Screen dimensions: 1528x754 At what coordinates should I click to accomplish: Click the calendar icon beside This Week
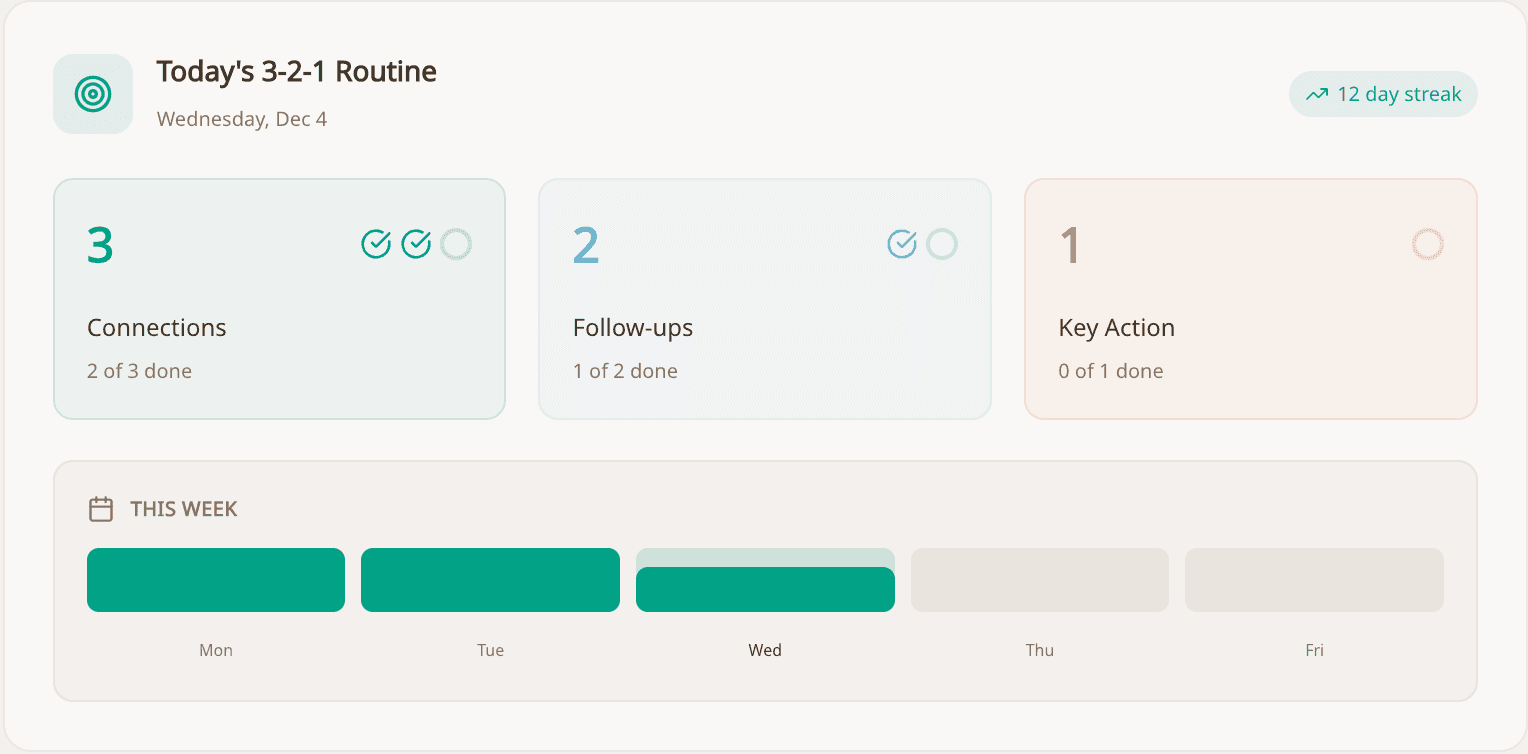pos(101,509)
